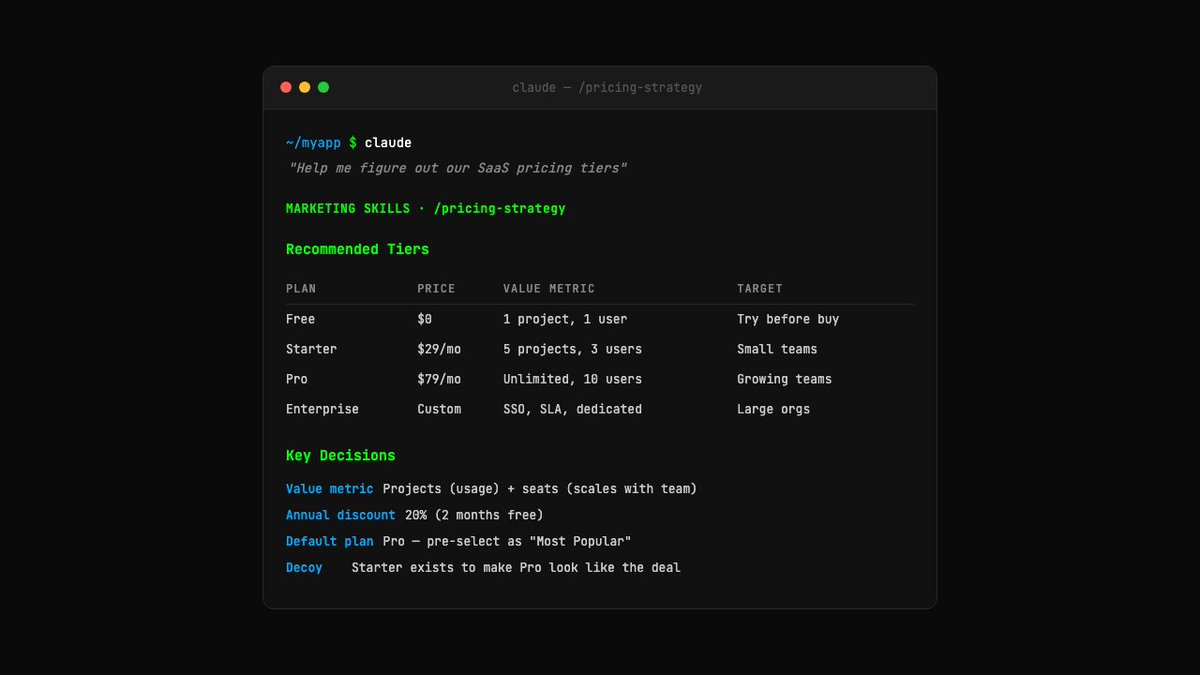This screenshot has height=675, width=1200.
Task: Click the 'PLAN' column header
Action: tap(301, 288)
